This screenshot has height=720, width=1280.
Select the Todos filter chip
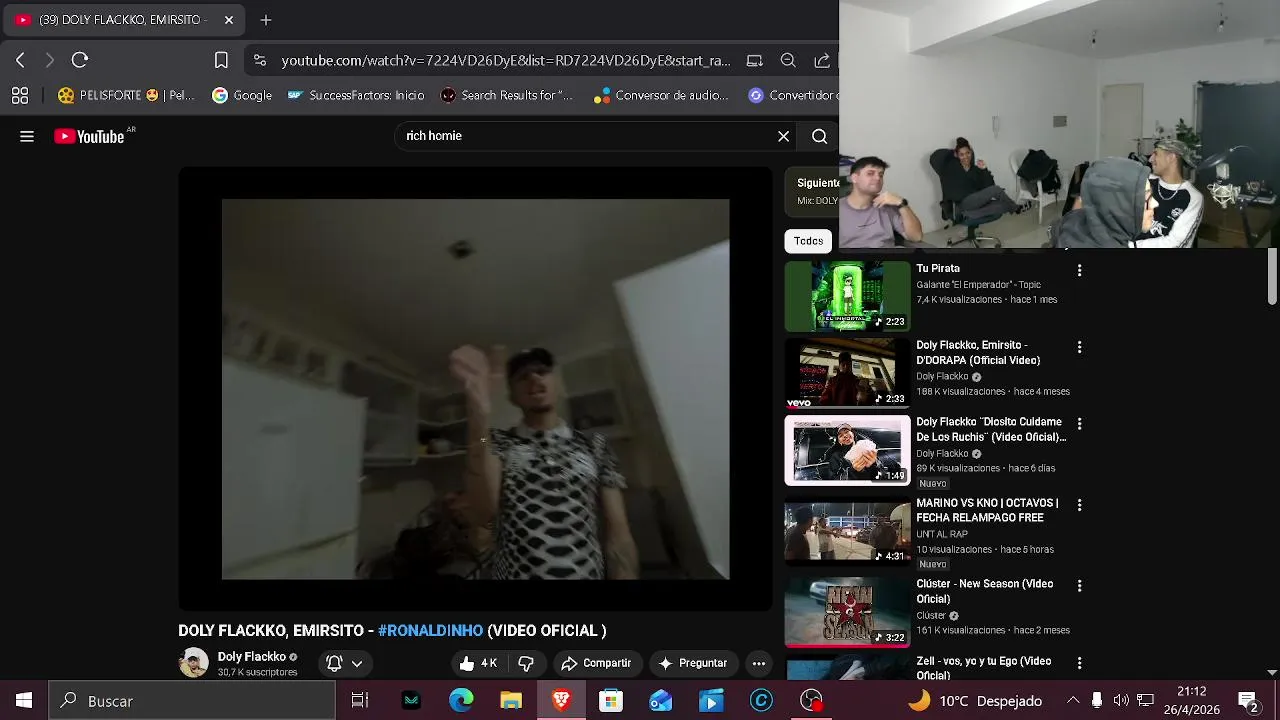point(808,241)
